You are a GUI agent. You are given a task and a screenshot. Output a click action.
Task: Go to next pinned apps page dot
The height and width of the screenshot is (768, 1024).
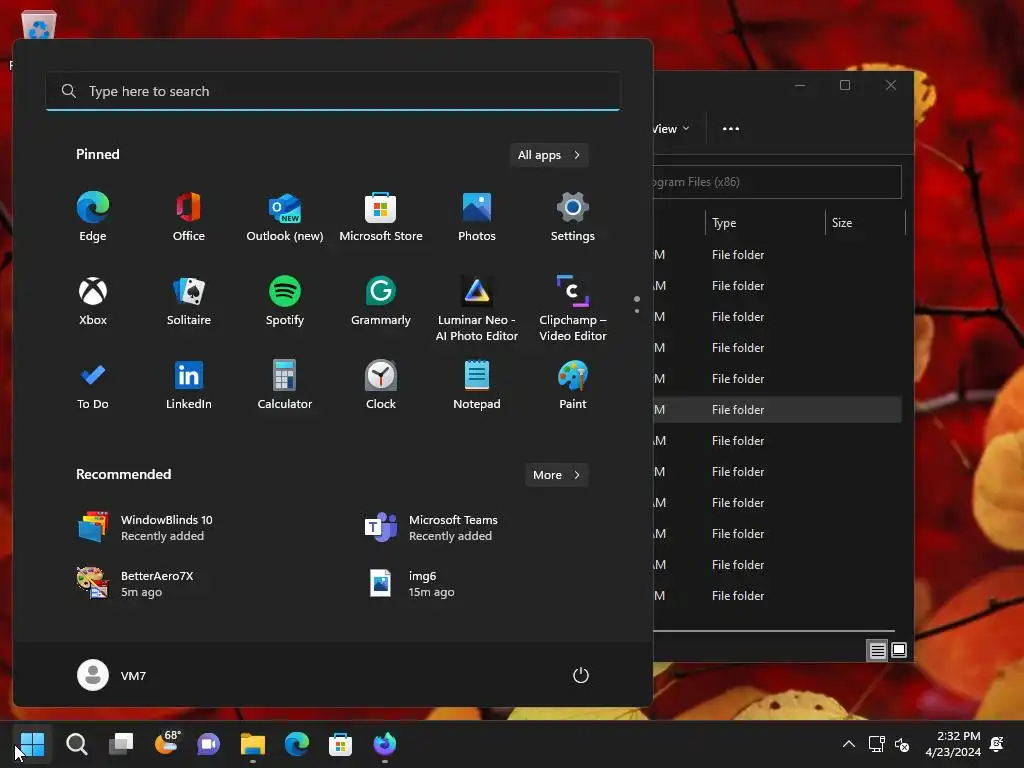(x=637, y=311)
